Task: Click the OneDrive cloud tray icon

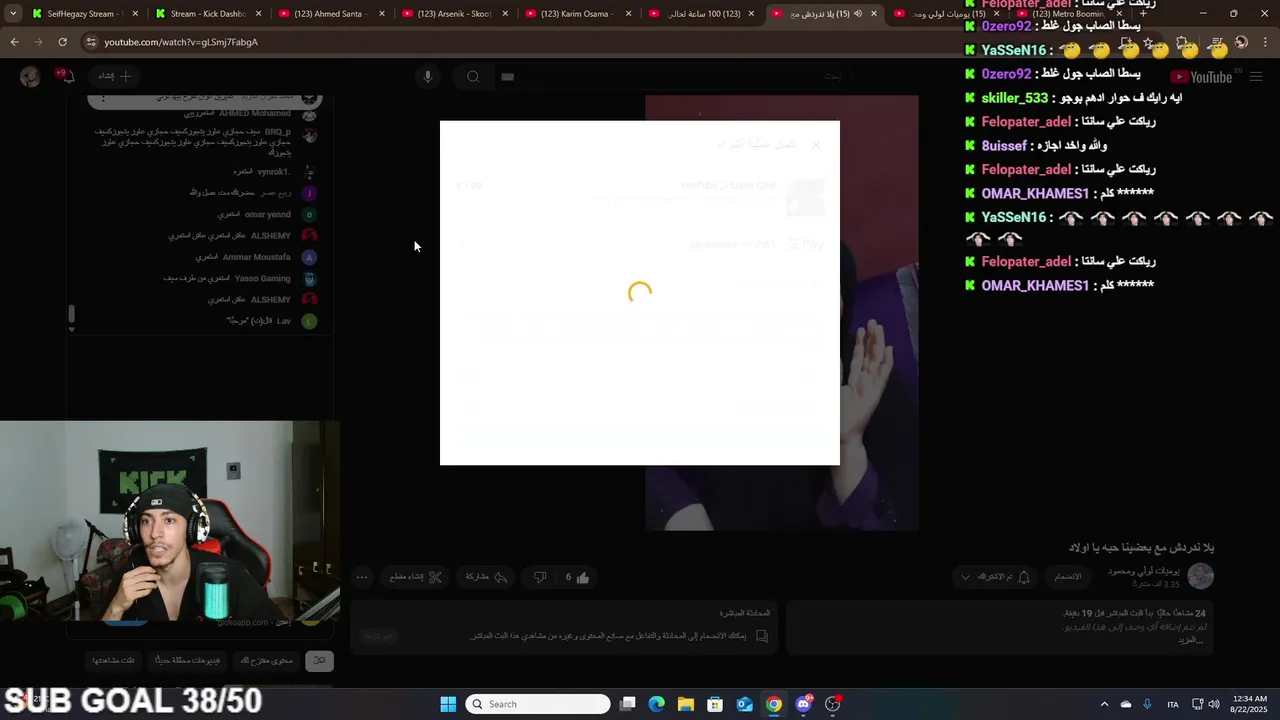Action: pyautogui.click(x=1126, y=704)
